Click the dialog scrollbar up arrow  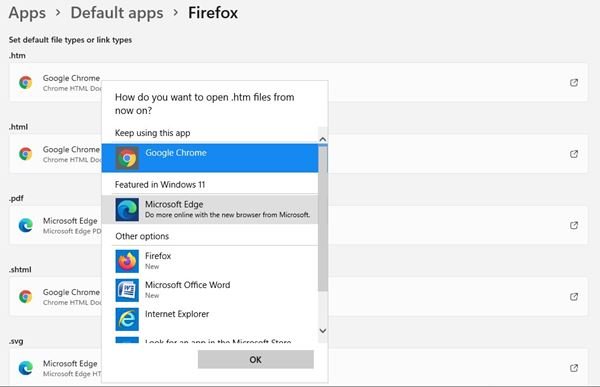pyautogui.click(x=323, y=139)
